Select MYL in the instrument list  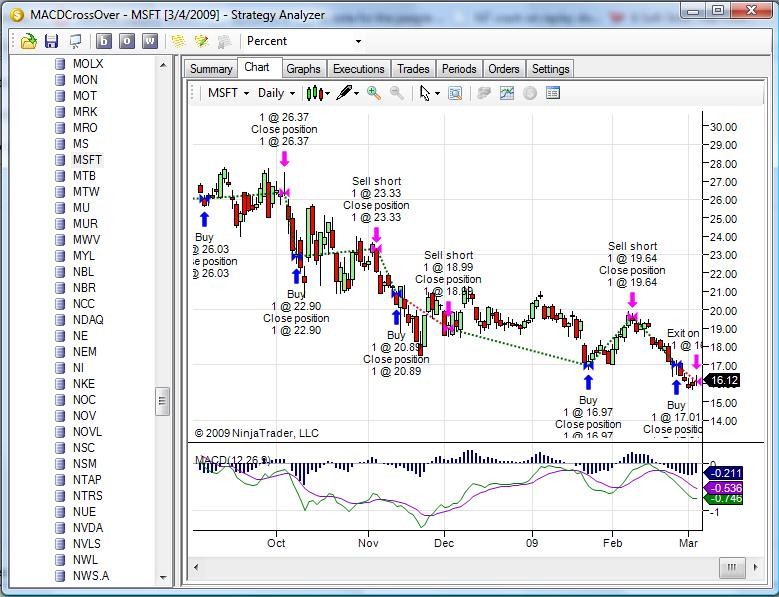click(83, 255)
